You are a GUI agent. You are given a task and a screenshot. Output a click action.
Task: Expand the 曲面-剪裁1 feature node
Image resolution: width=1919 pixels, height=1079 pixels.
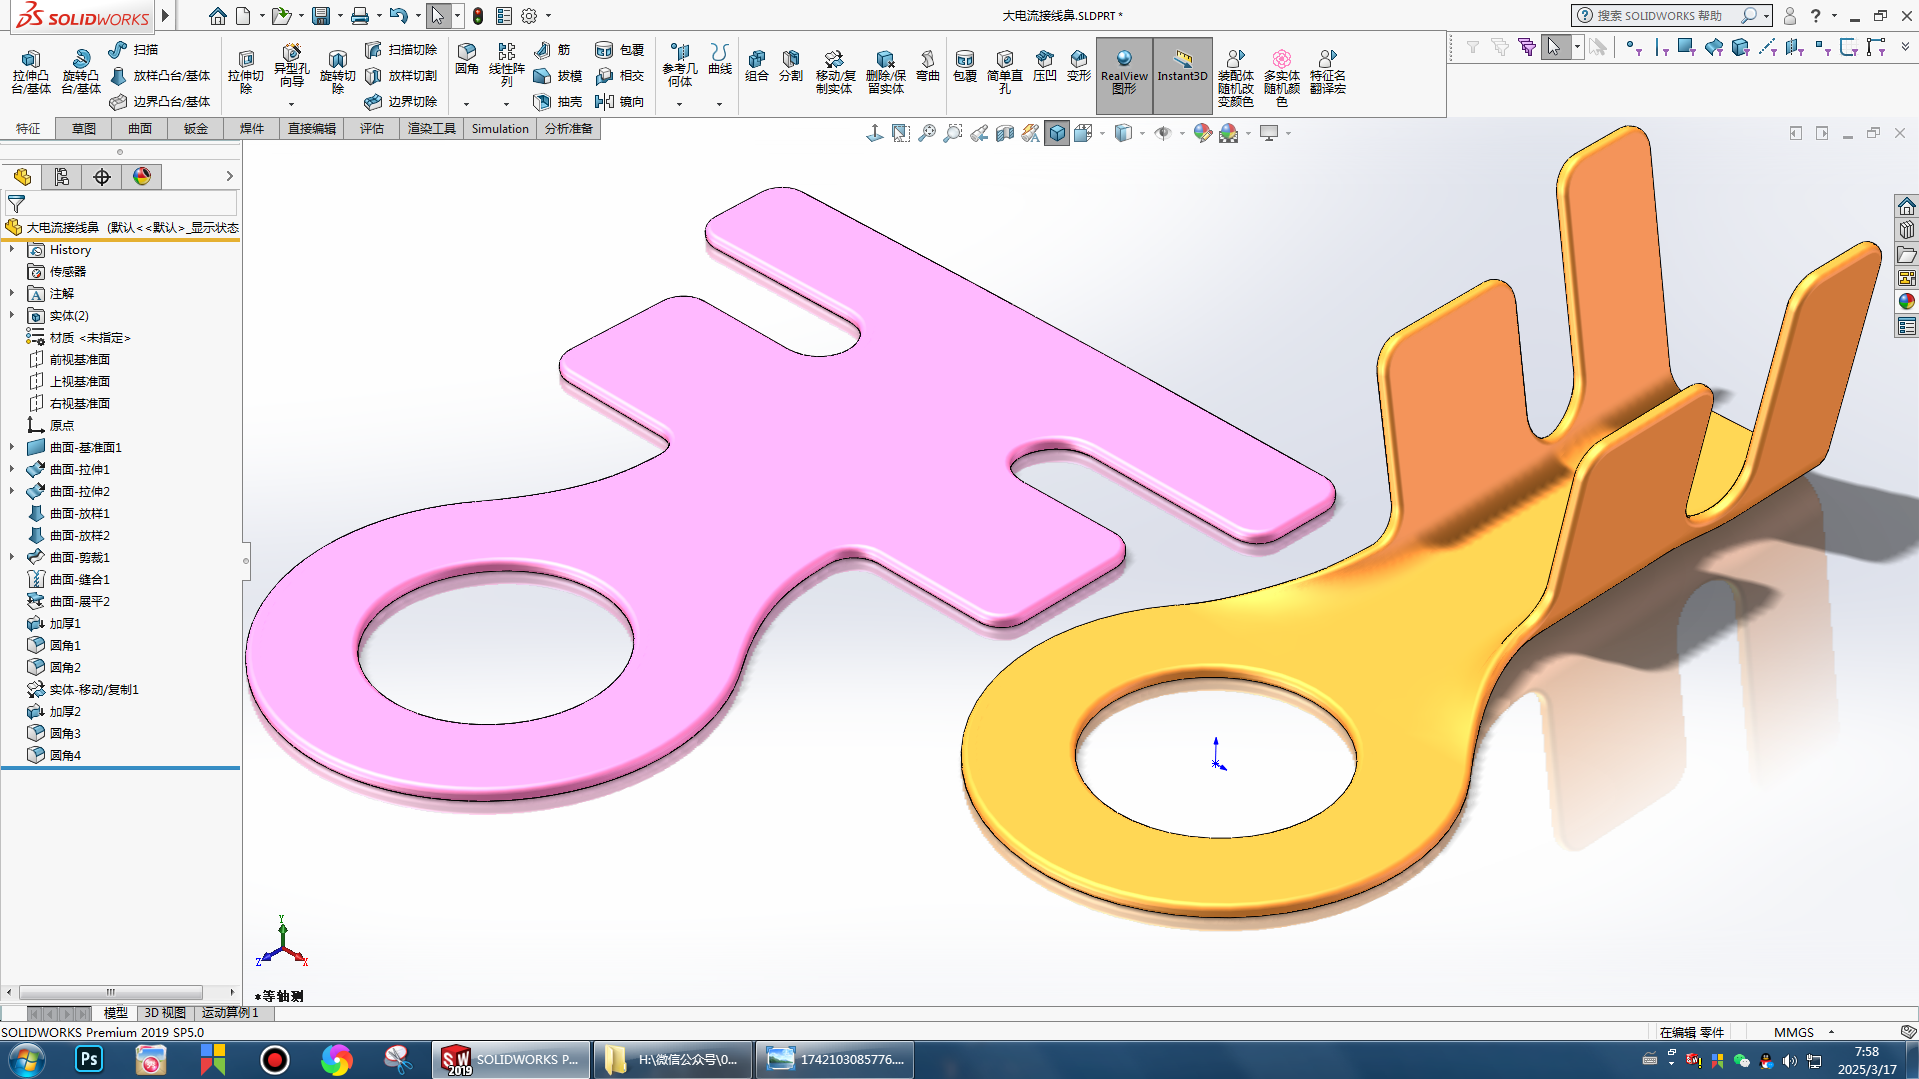pos(12,557)
